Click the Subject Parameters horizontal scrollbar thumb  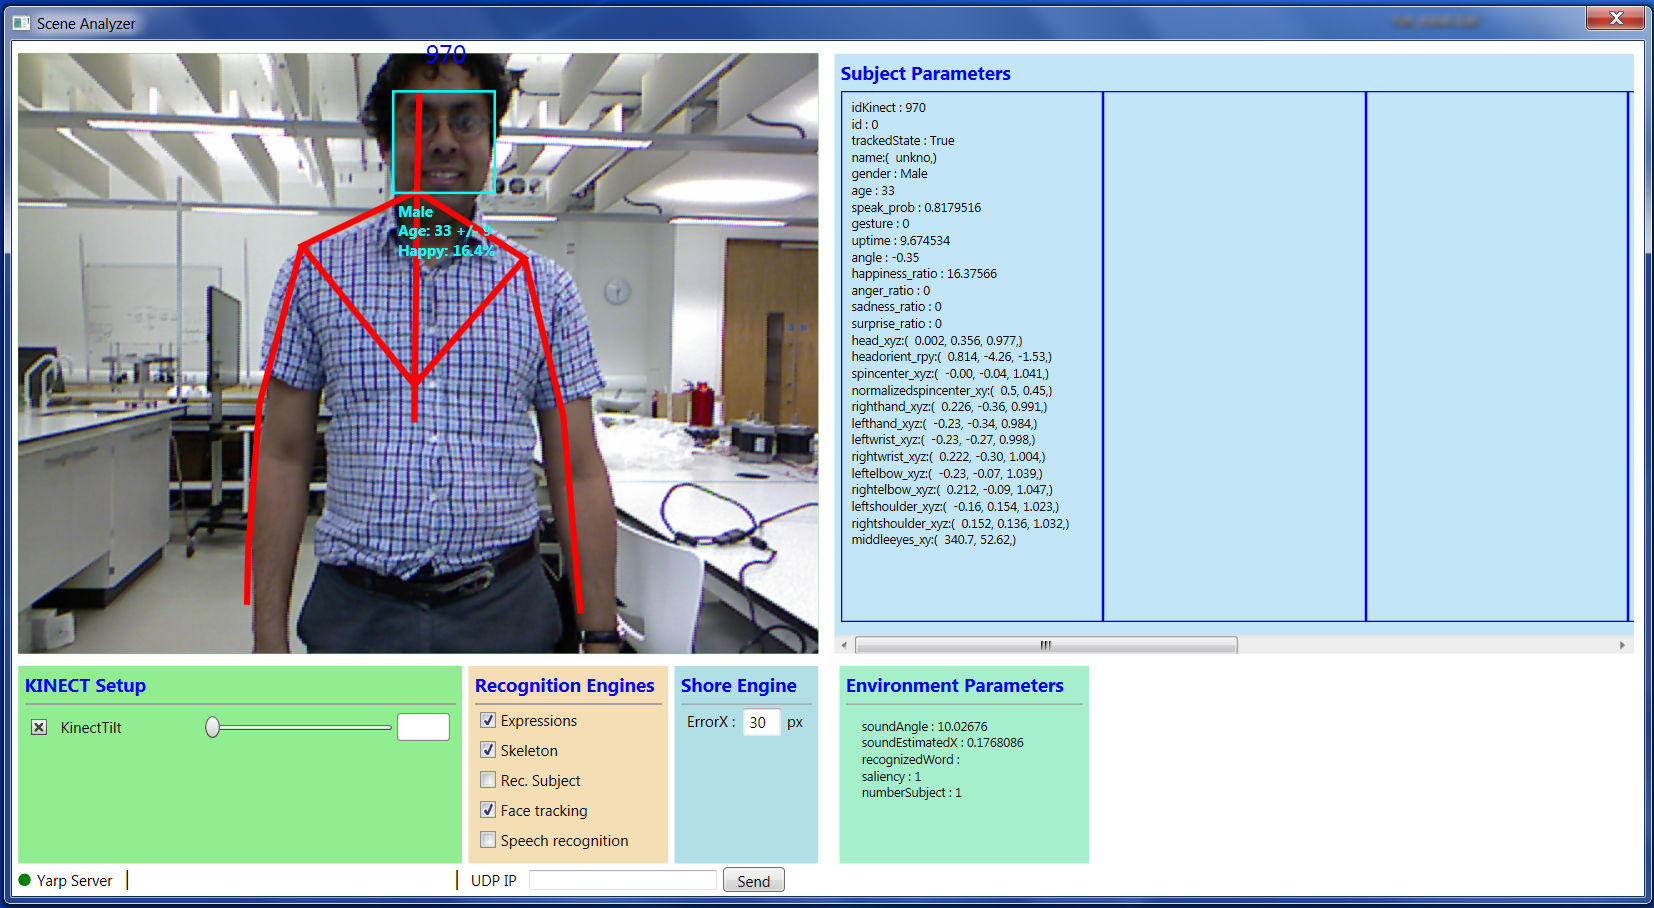[x=1046, y=645]
